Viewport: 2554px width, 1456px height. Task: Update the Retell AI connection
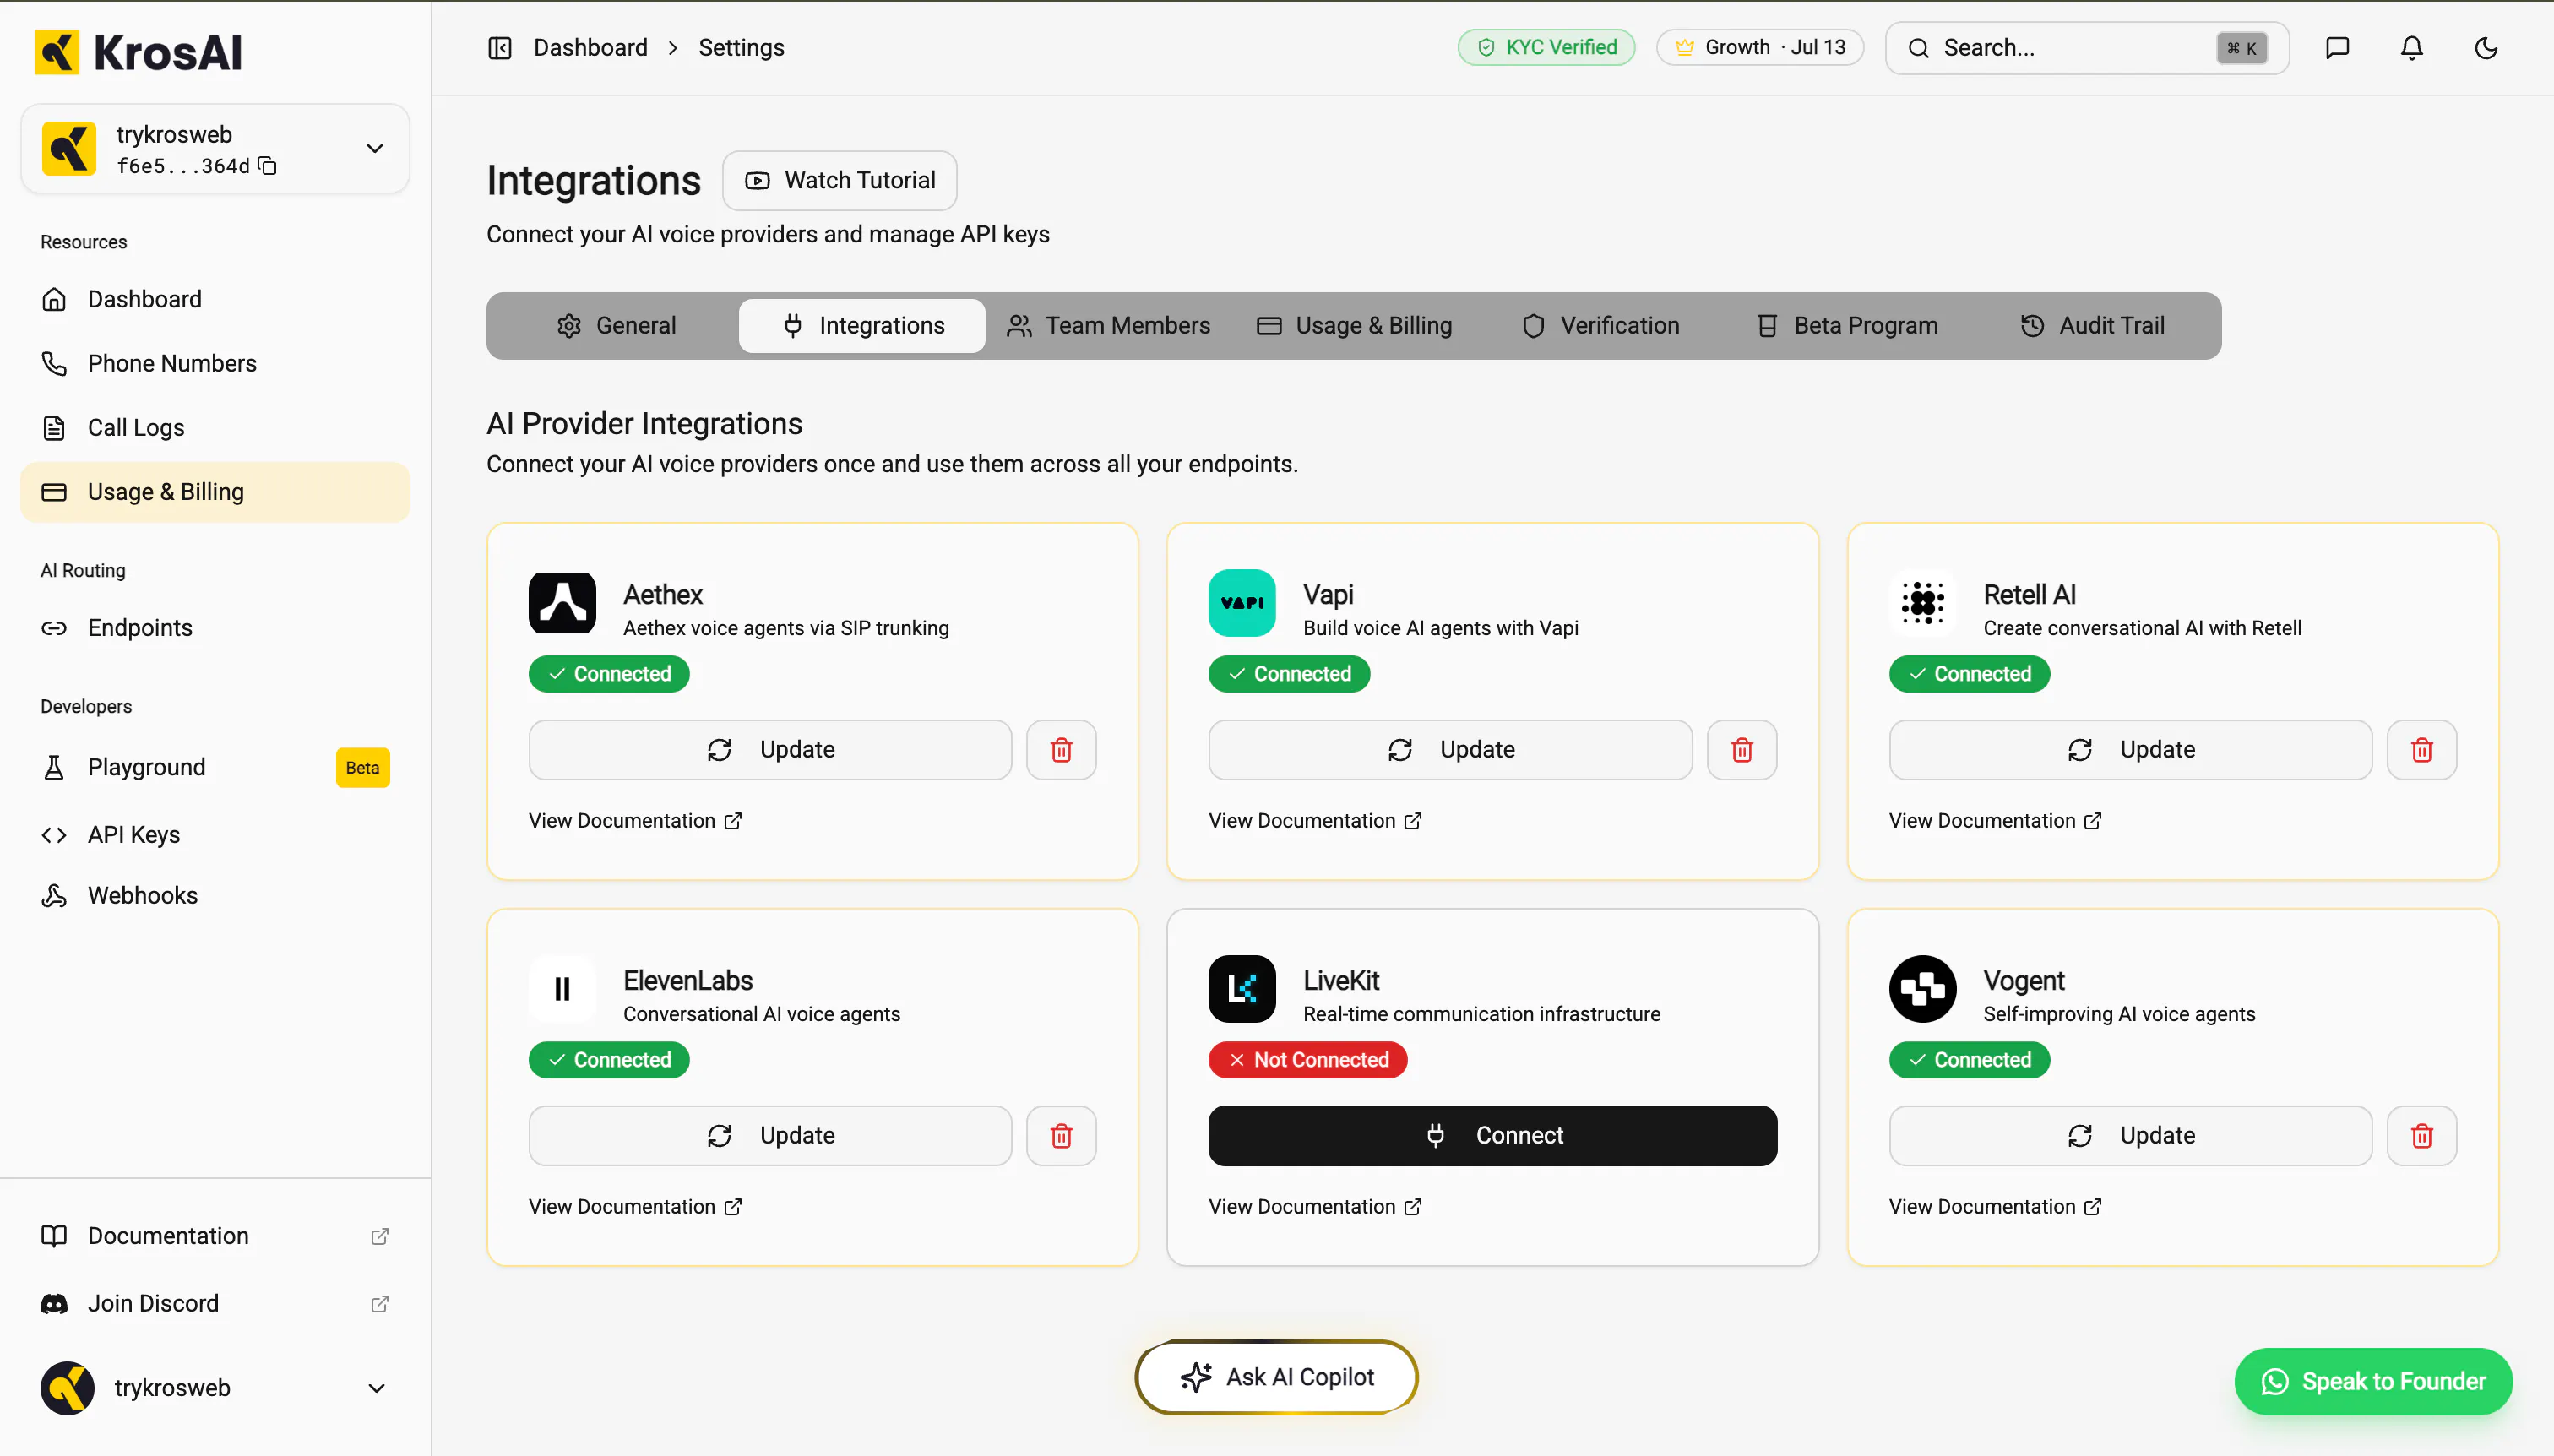pyautogui.click(x=2130, y=750)
